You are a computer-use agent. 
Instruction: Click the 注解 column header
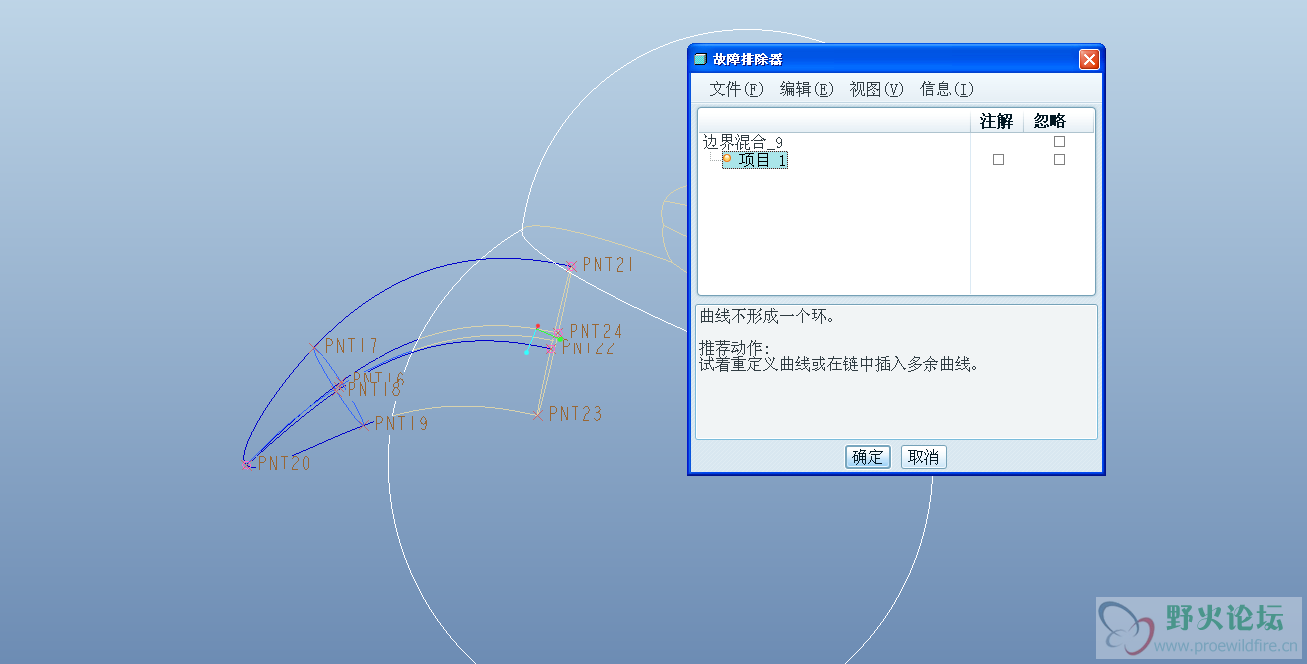pos(997,121)
